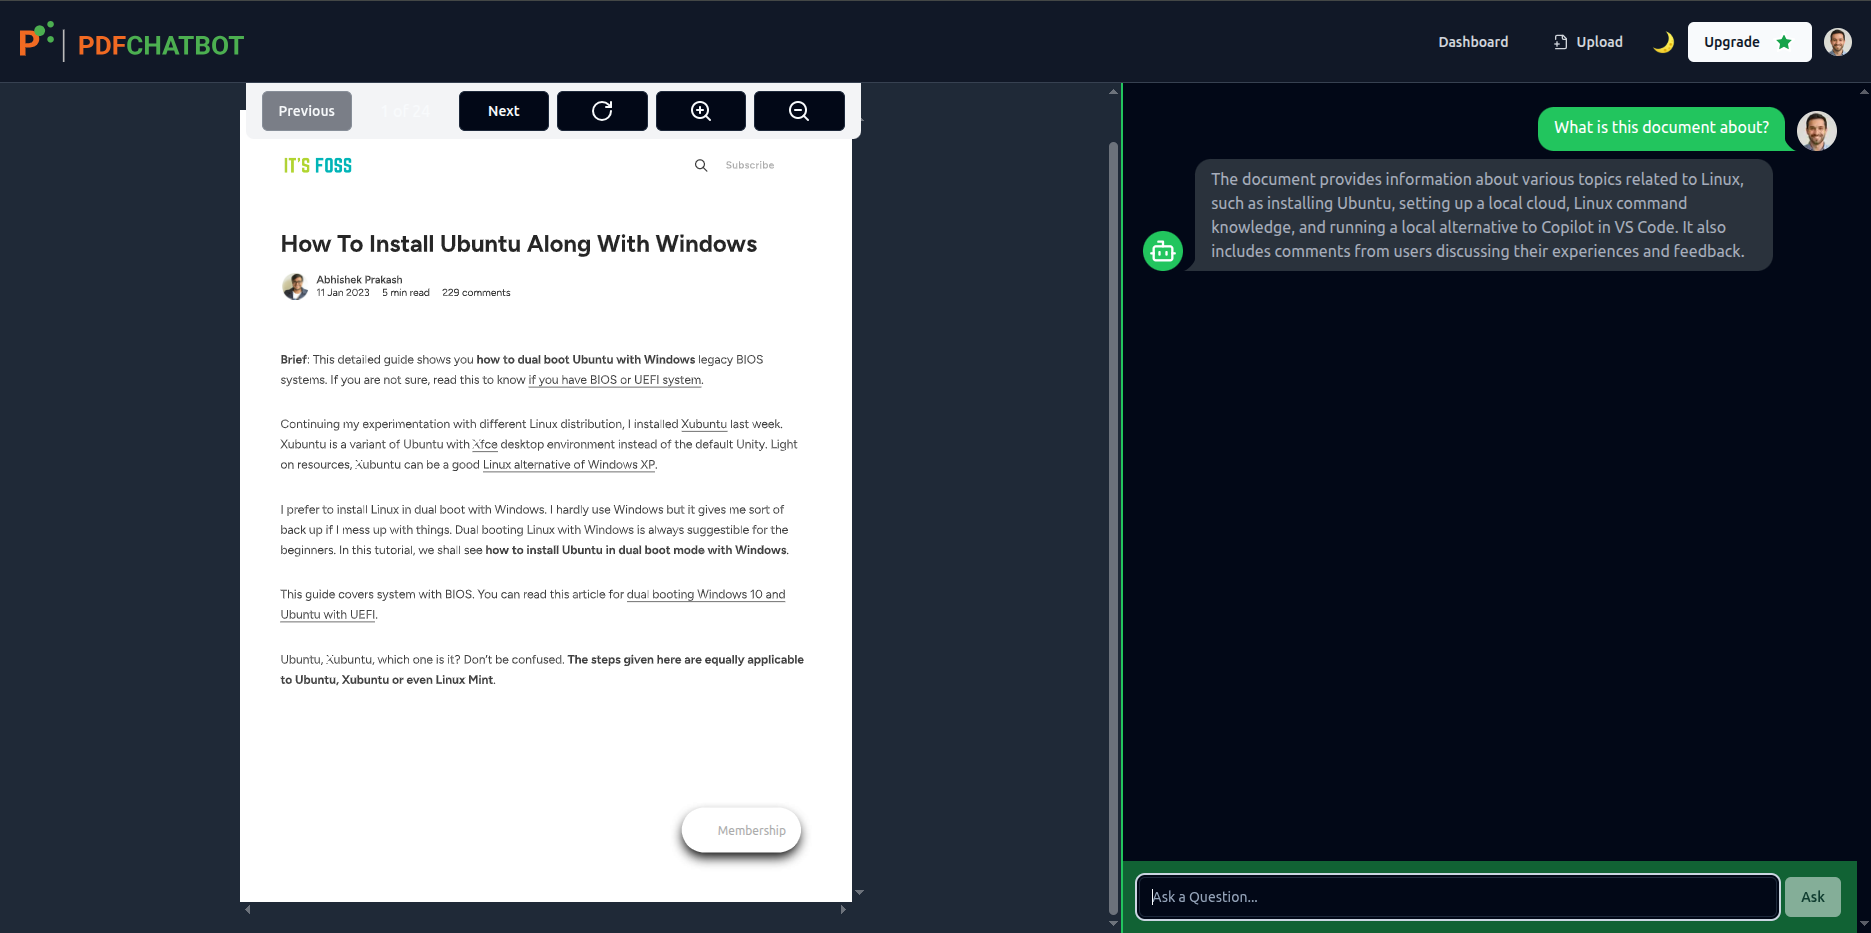1871x933 pixels.
Task: Click the PDF scroll-right arrow
Action: pos(843,910)
